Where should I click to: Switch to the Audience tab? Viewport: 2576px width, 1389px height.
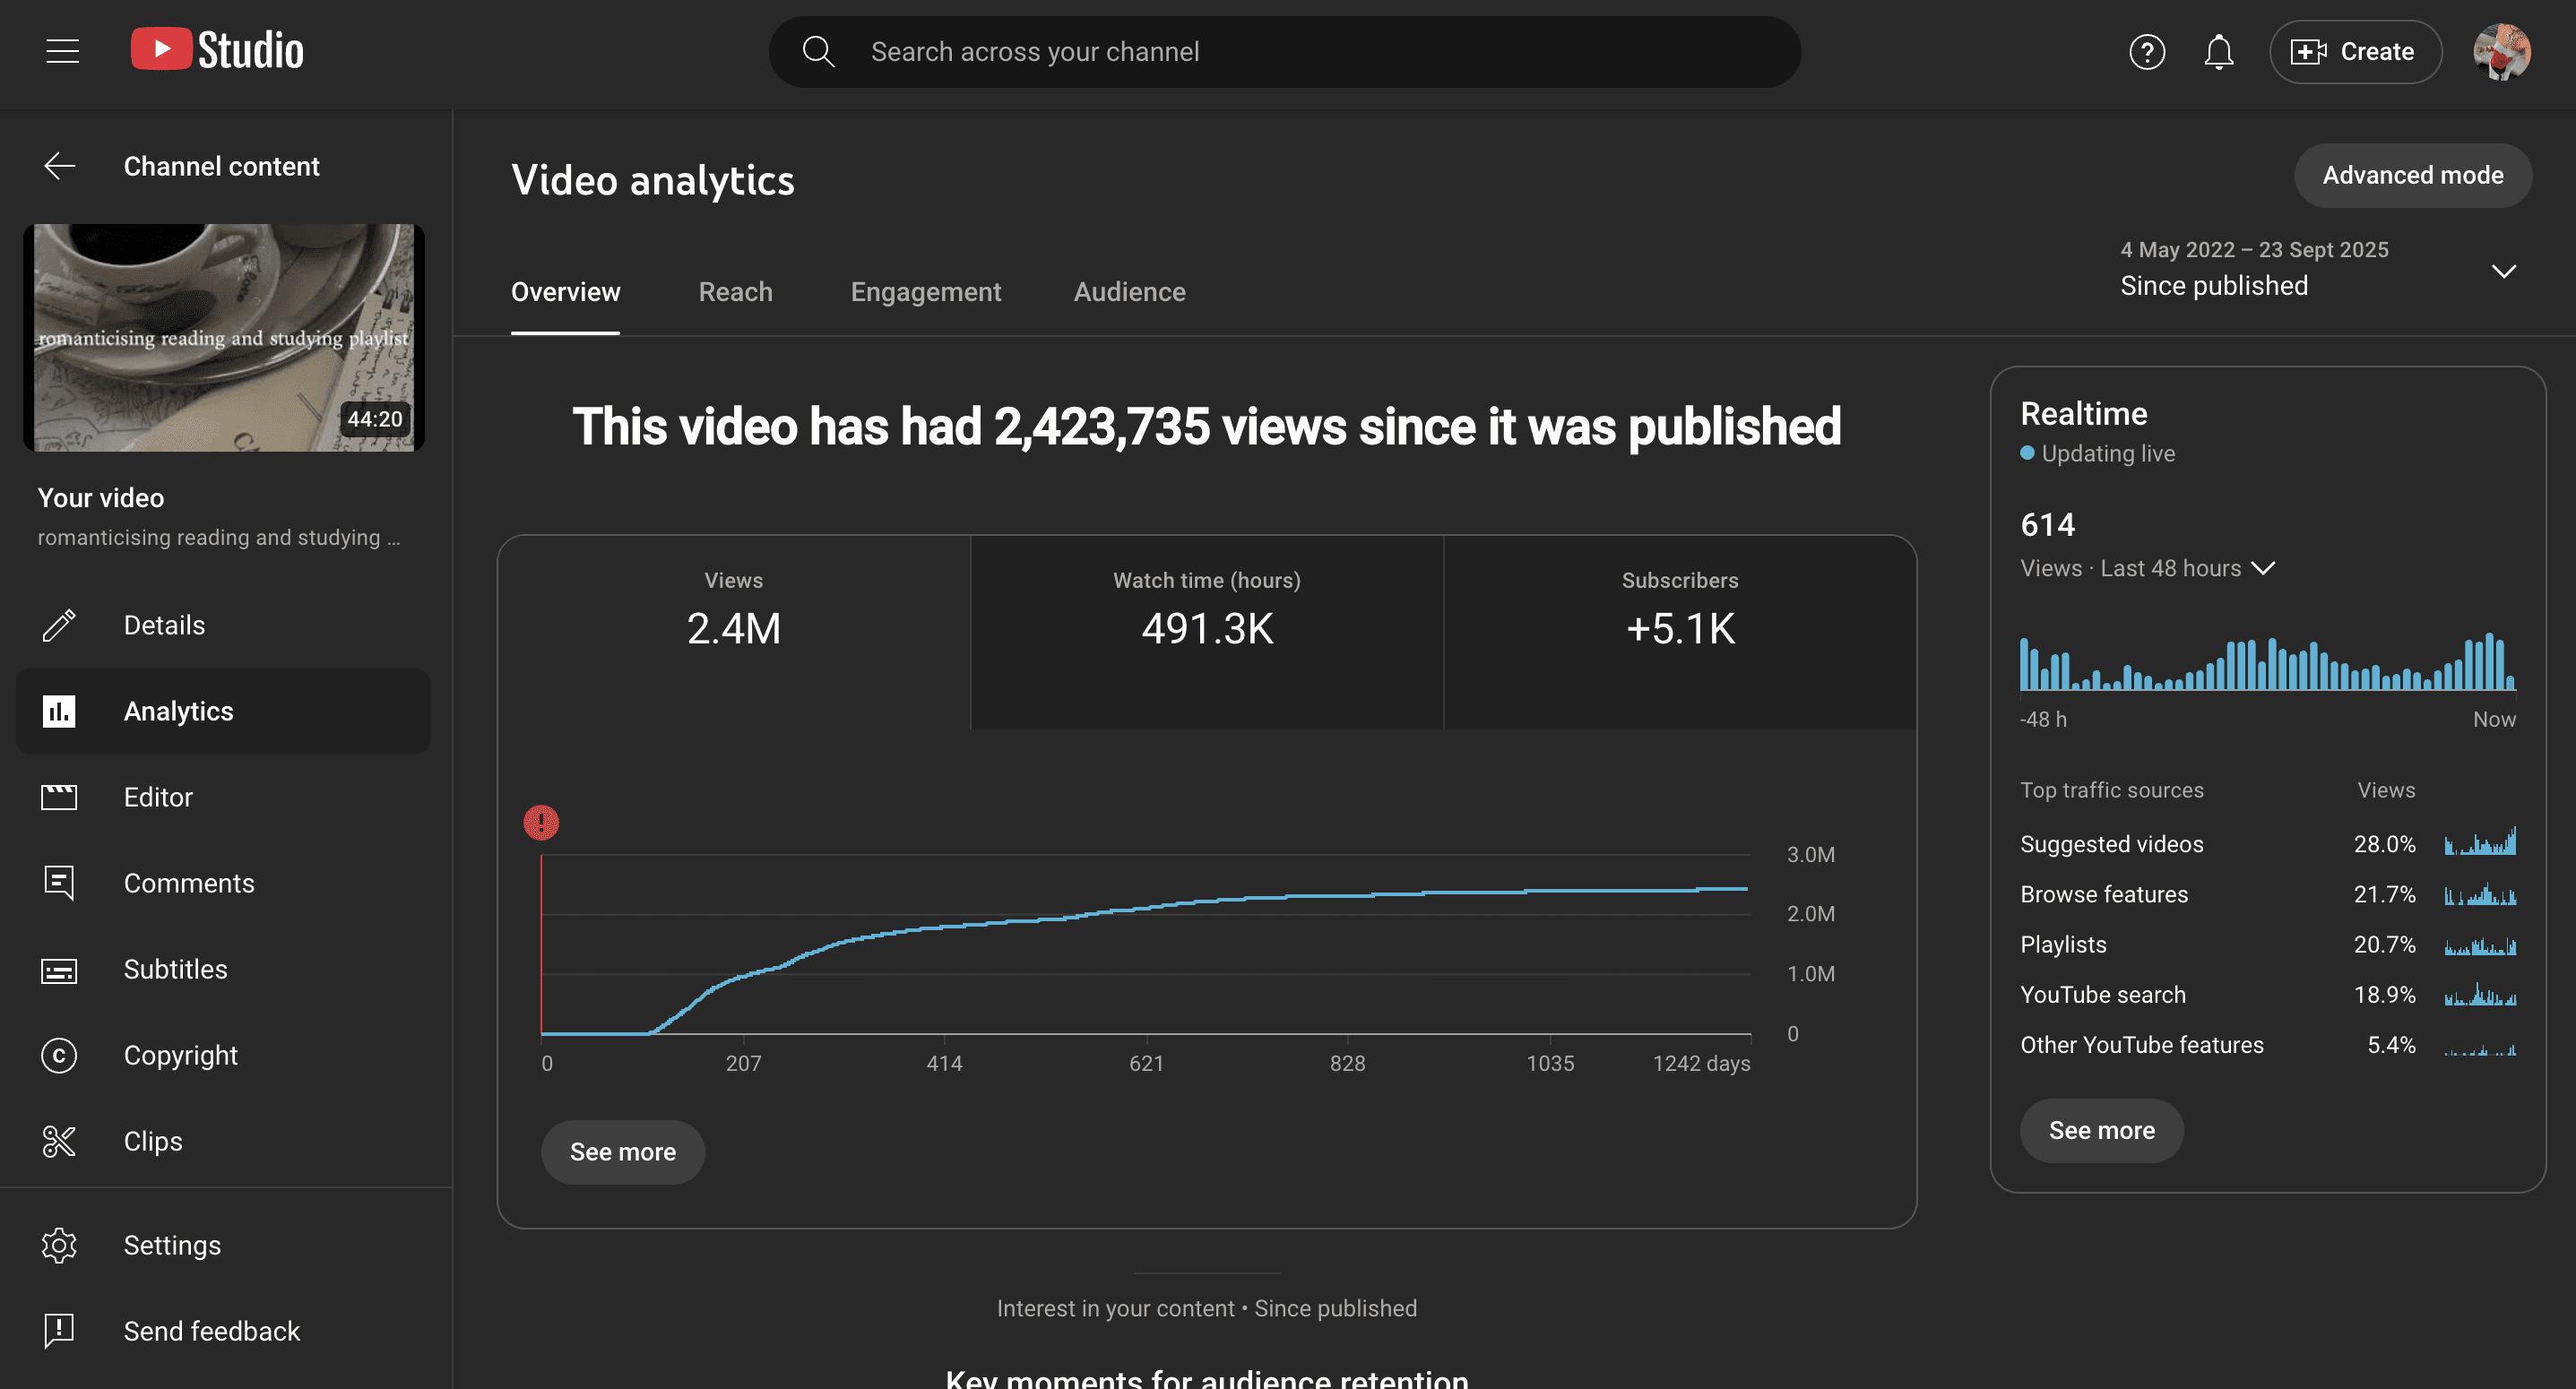pyautogui.click(x=1129, y=292)
